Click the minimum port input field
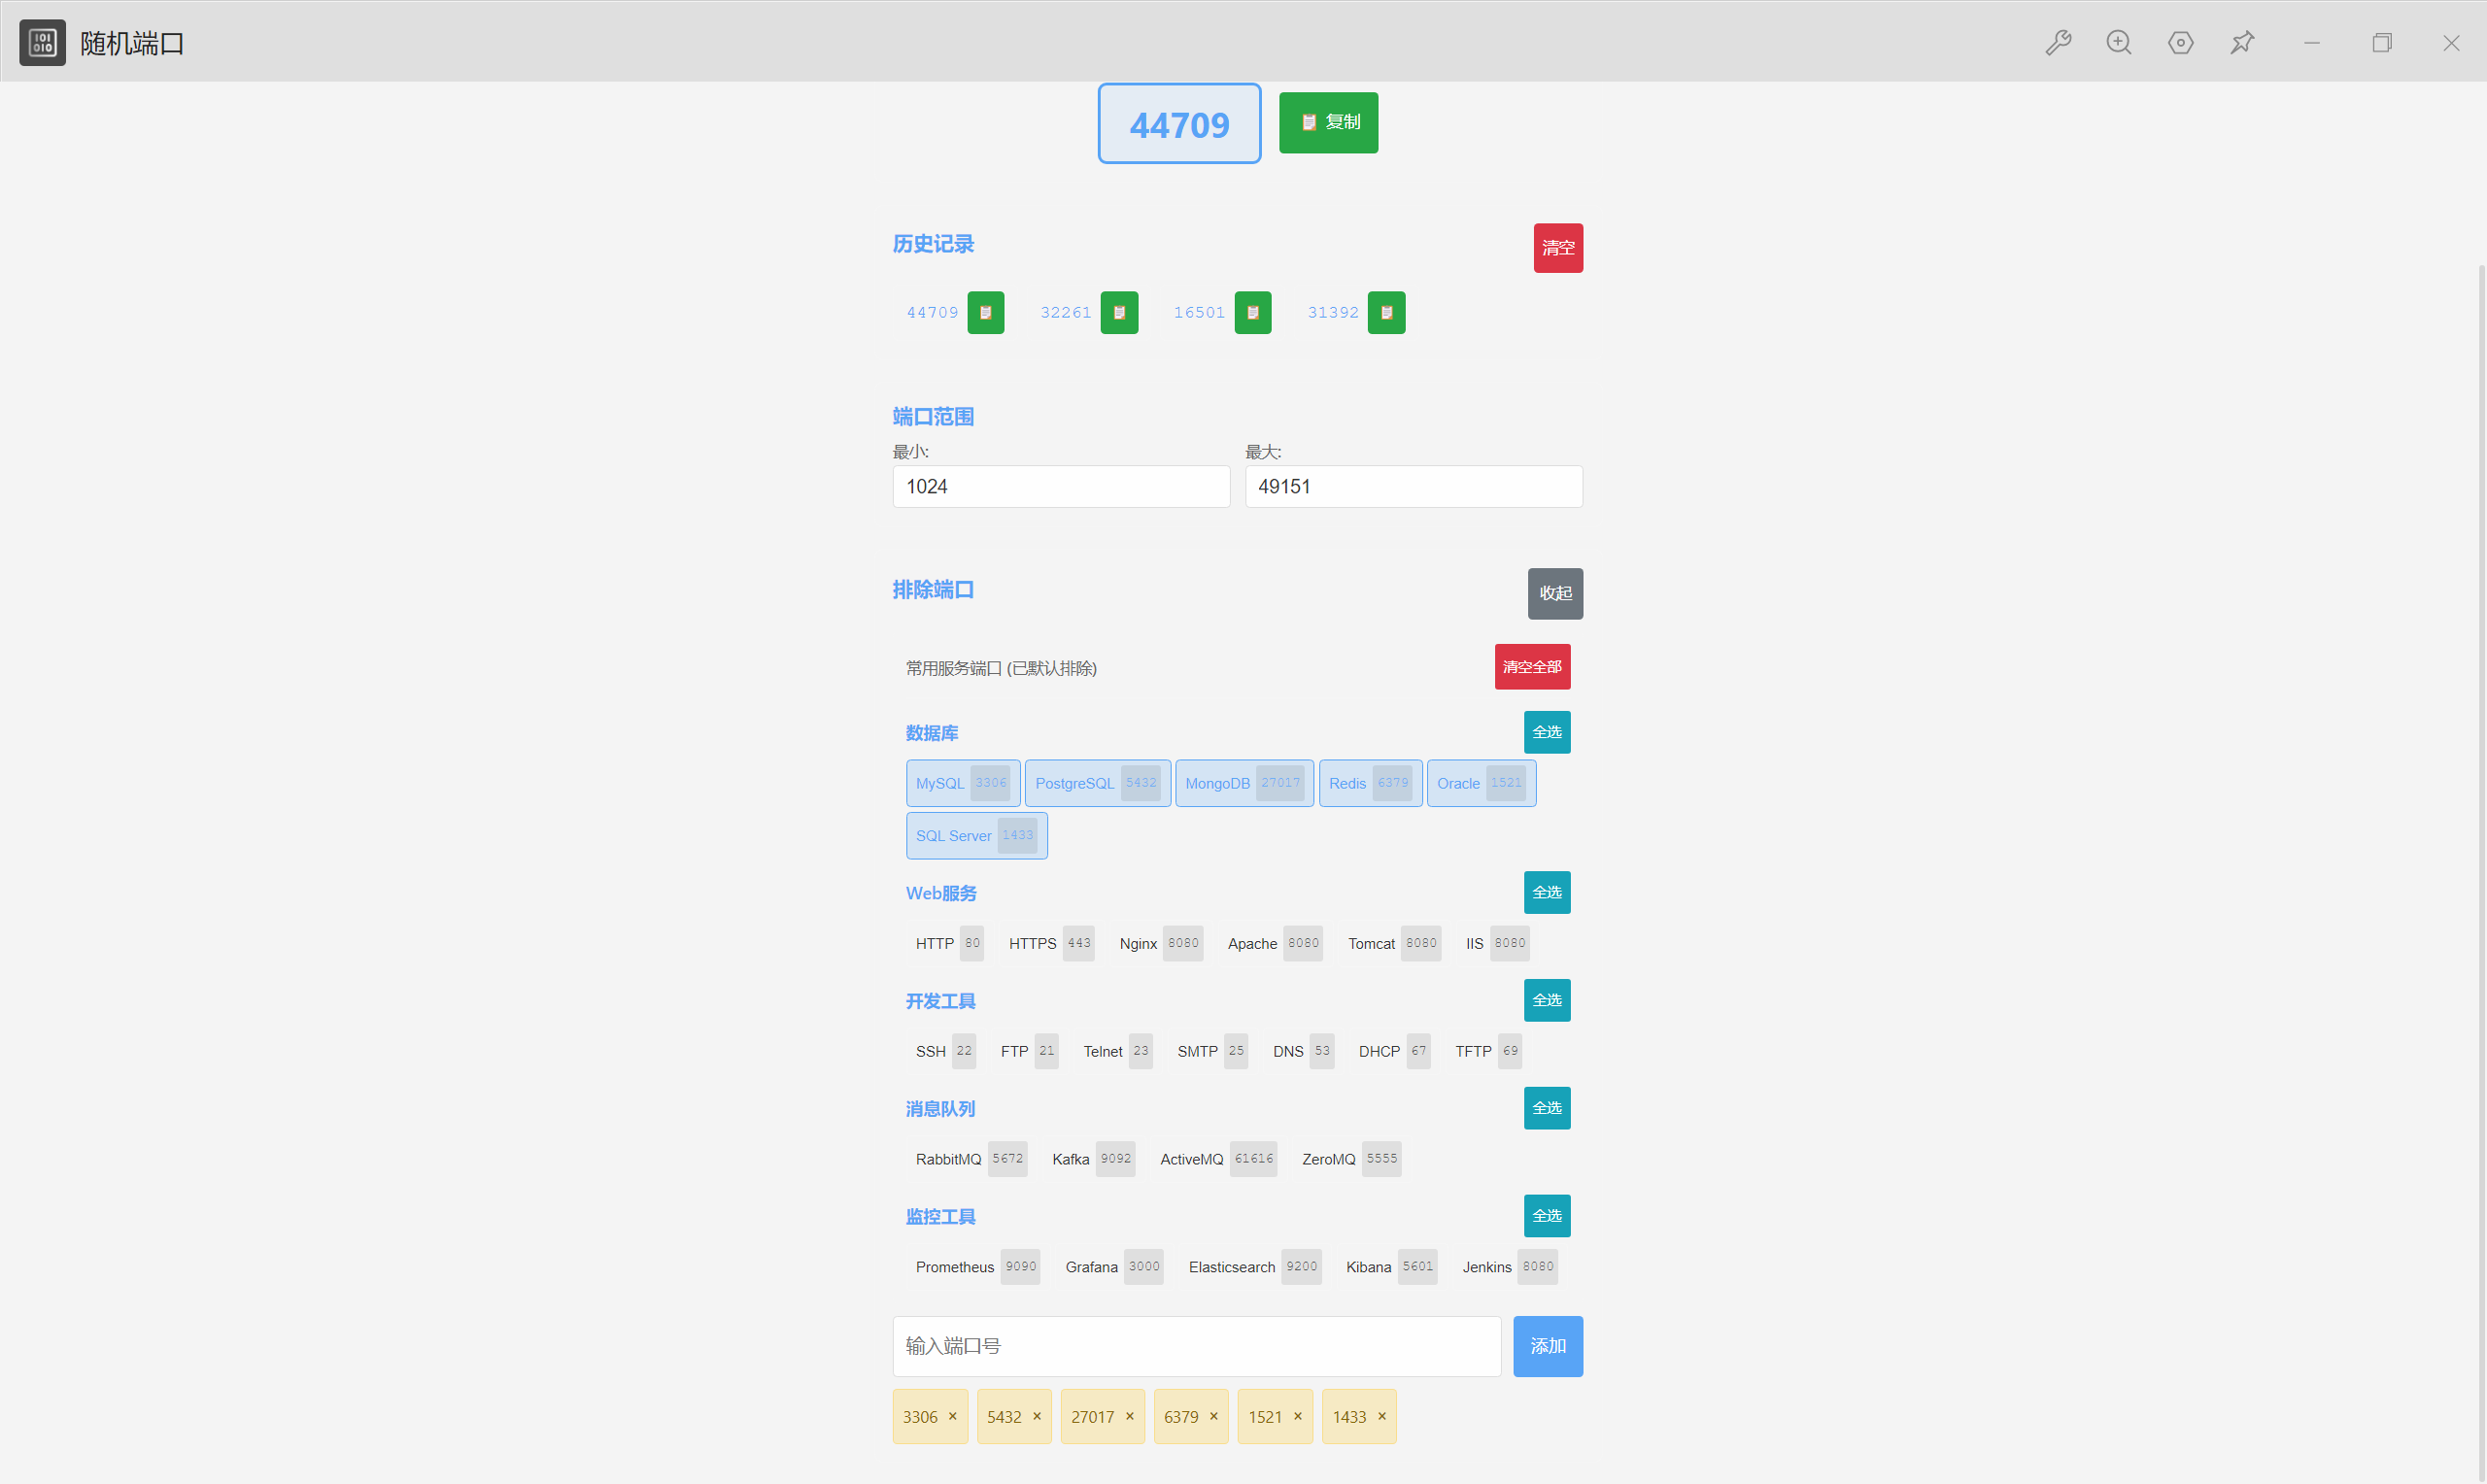This screenshot has width=2487, height=1484. [x=1060, y=487]
